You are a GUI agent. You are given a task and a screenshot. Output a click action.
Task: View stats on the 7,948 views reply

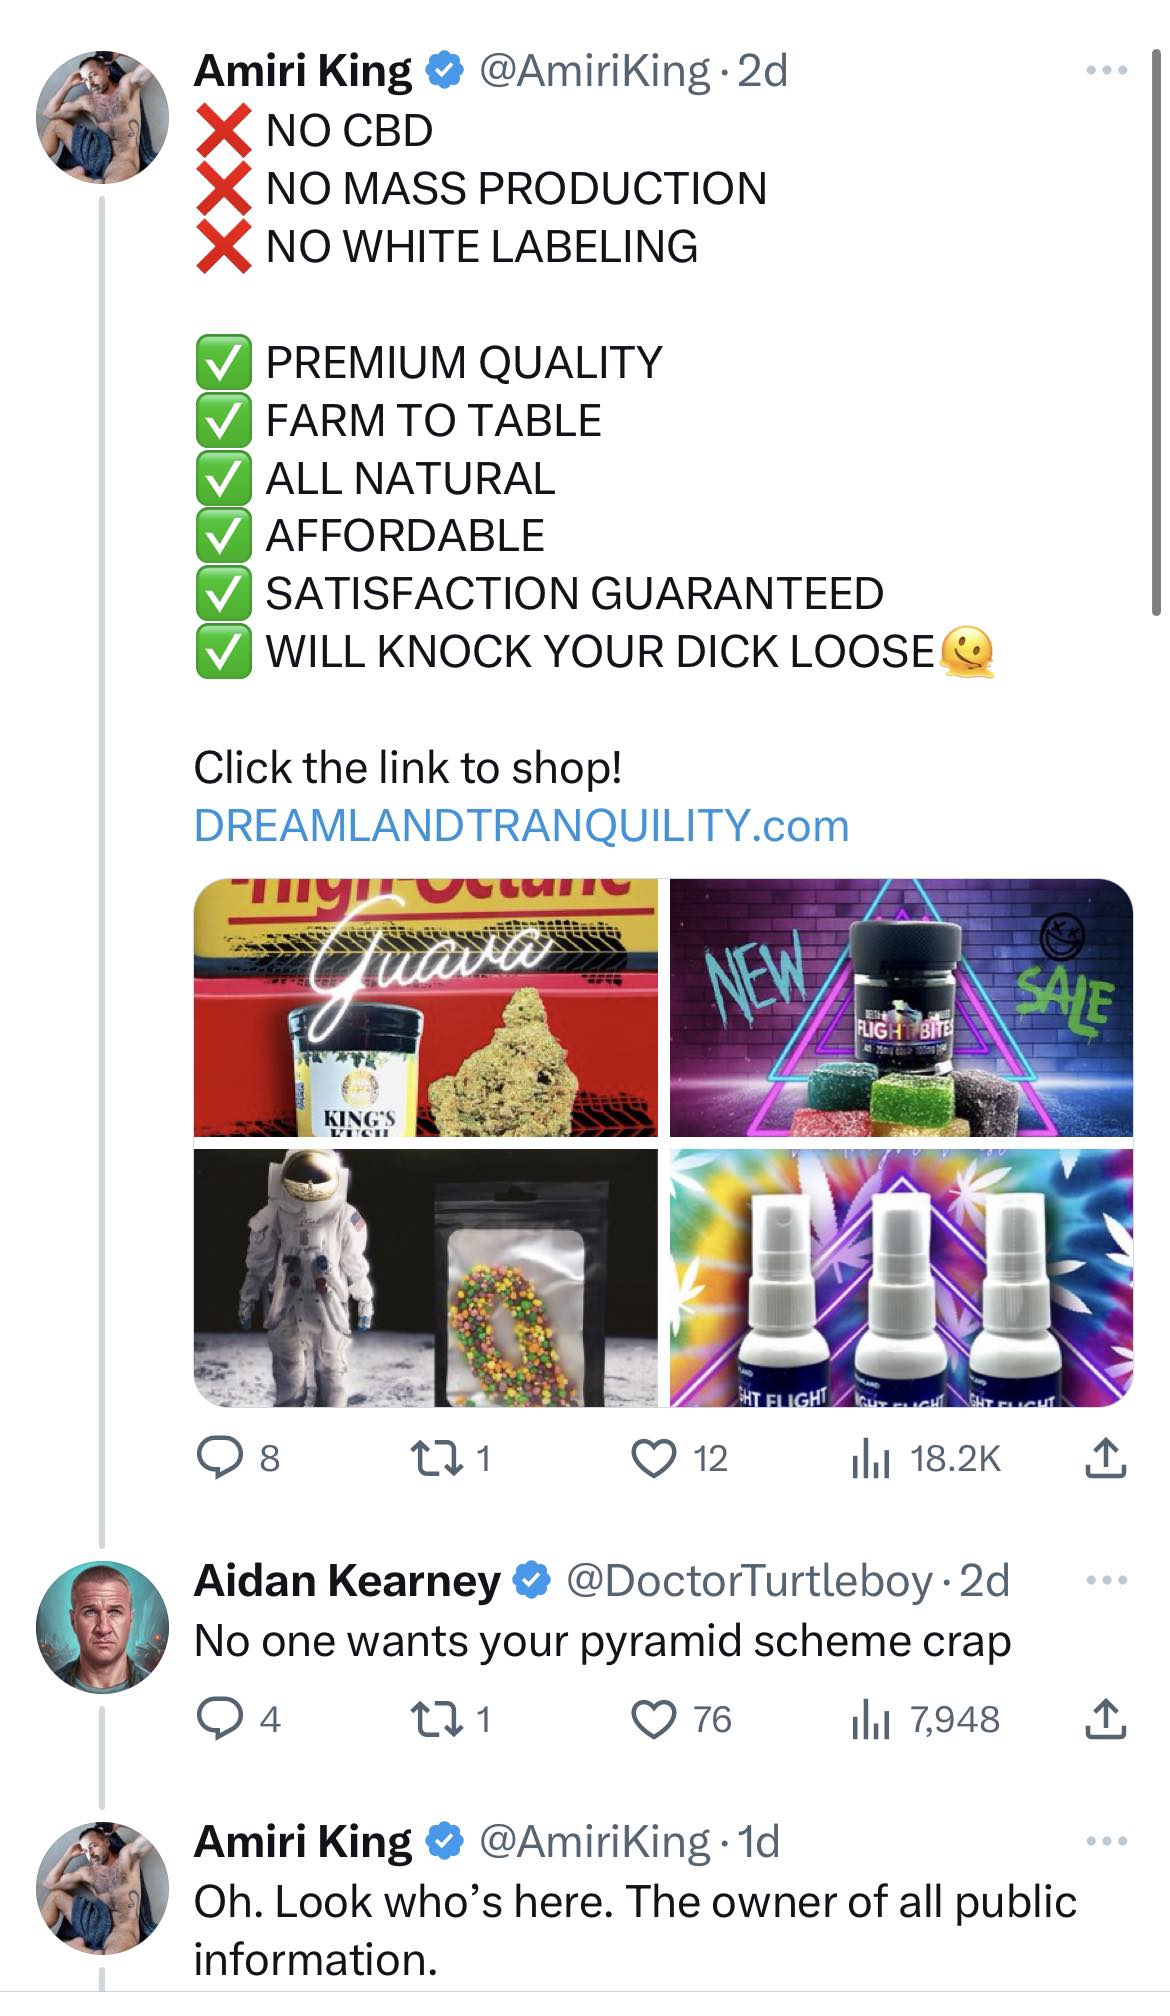(x=871, y=1719)
